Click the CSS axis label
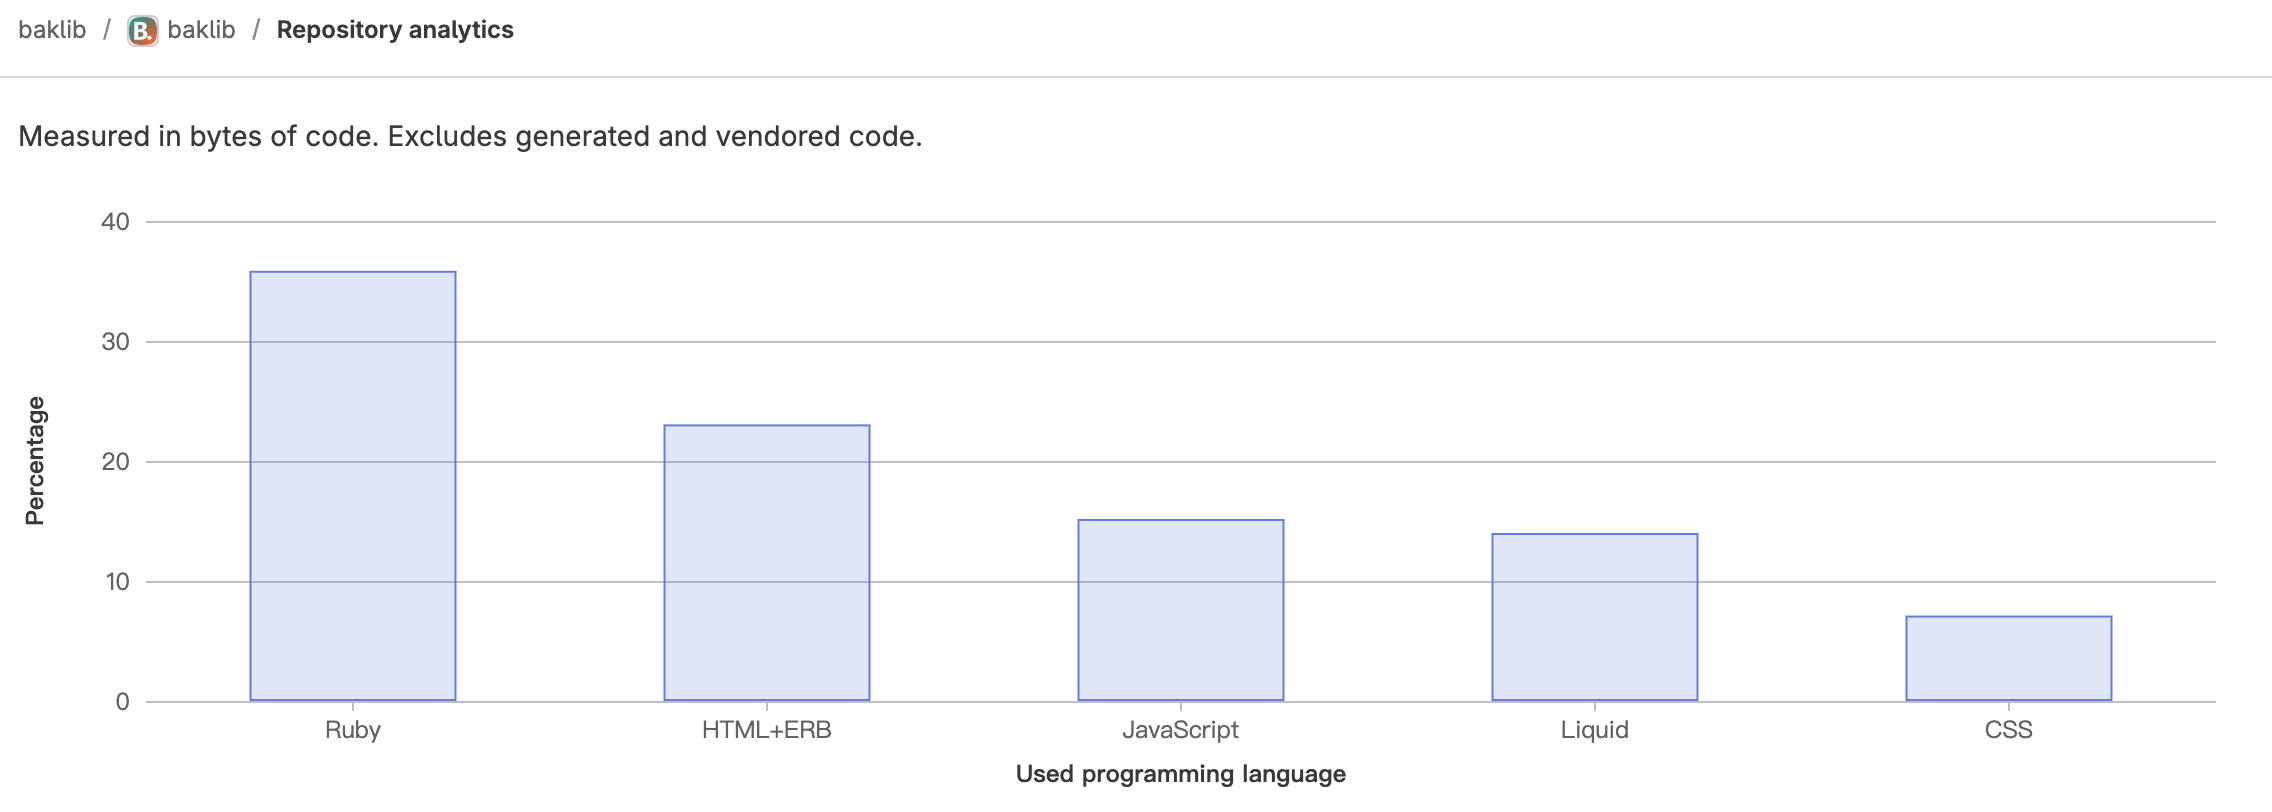Viewport: 2272px width, 812px height. tap(2009, 730)
